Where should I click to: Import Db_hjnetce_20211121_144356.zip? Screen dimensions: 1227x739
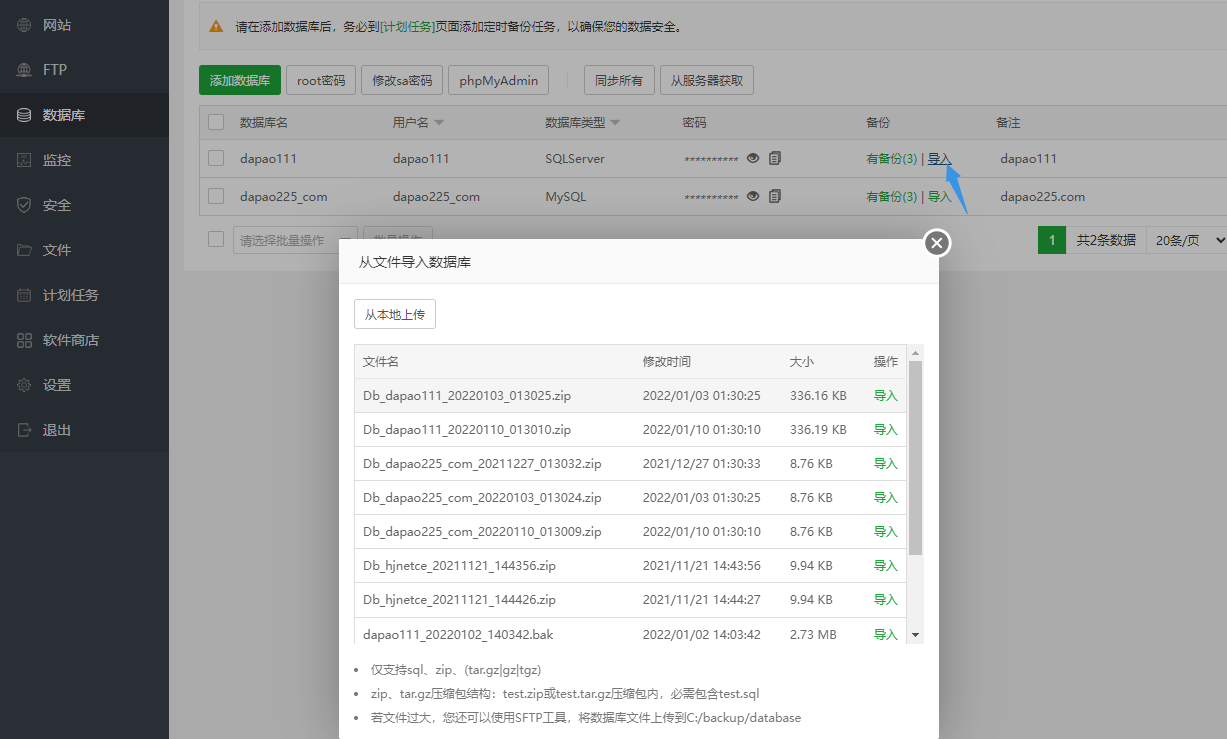pyautogui.click(x=885, y=566)
